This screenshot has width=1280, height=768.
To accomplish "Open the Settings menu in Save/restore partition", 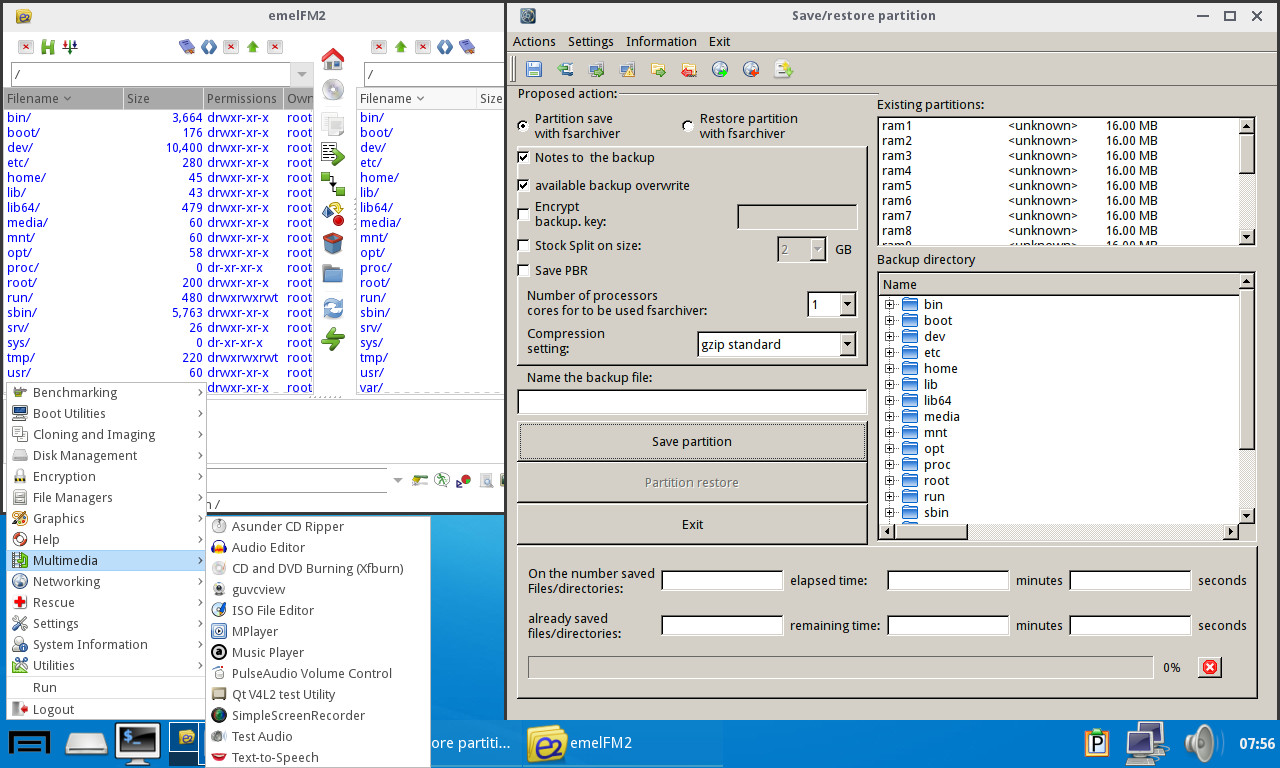I will (590, 42).
